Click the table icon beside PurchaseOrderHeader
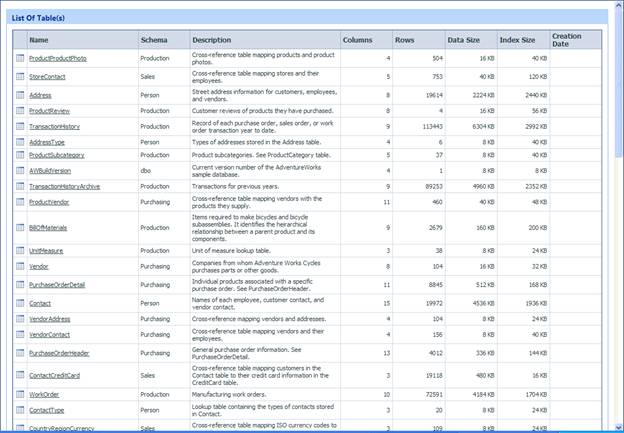 click(x=20, y=353)
